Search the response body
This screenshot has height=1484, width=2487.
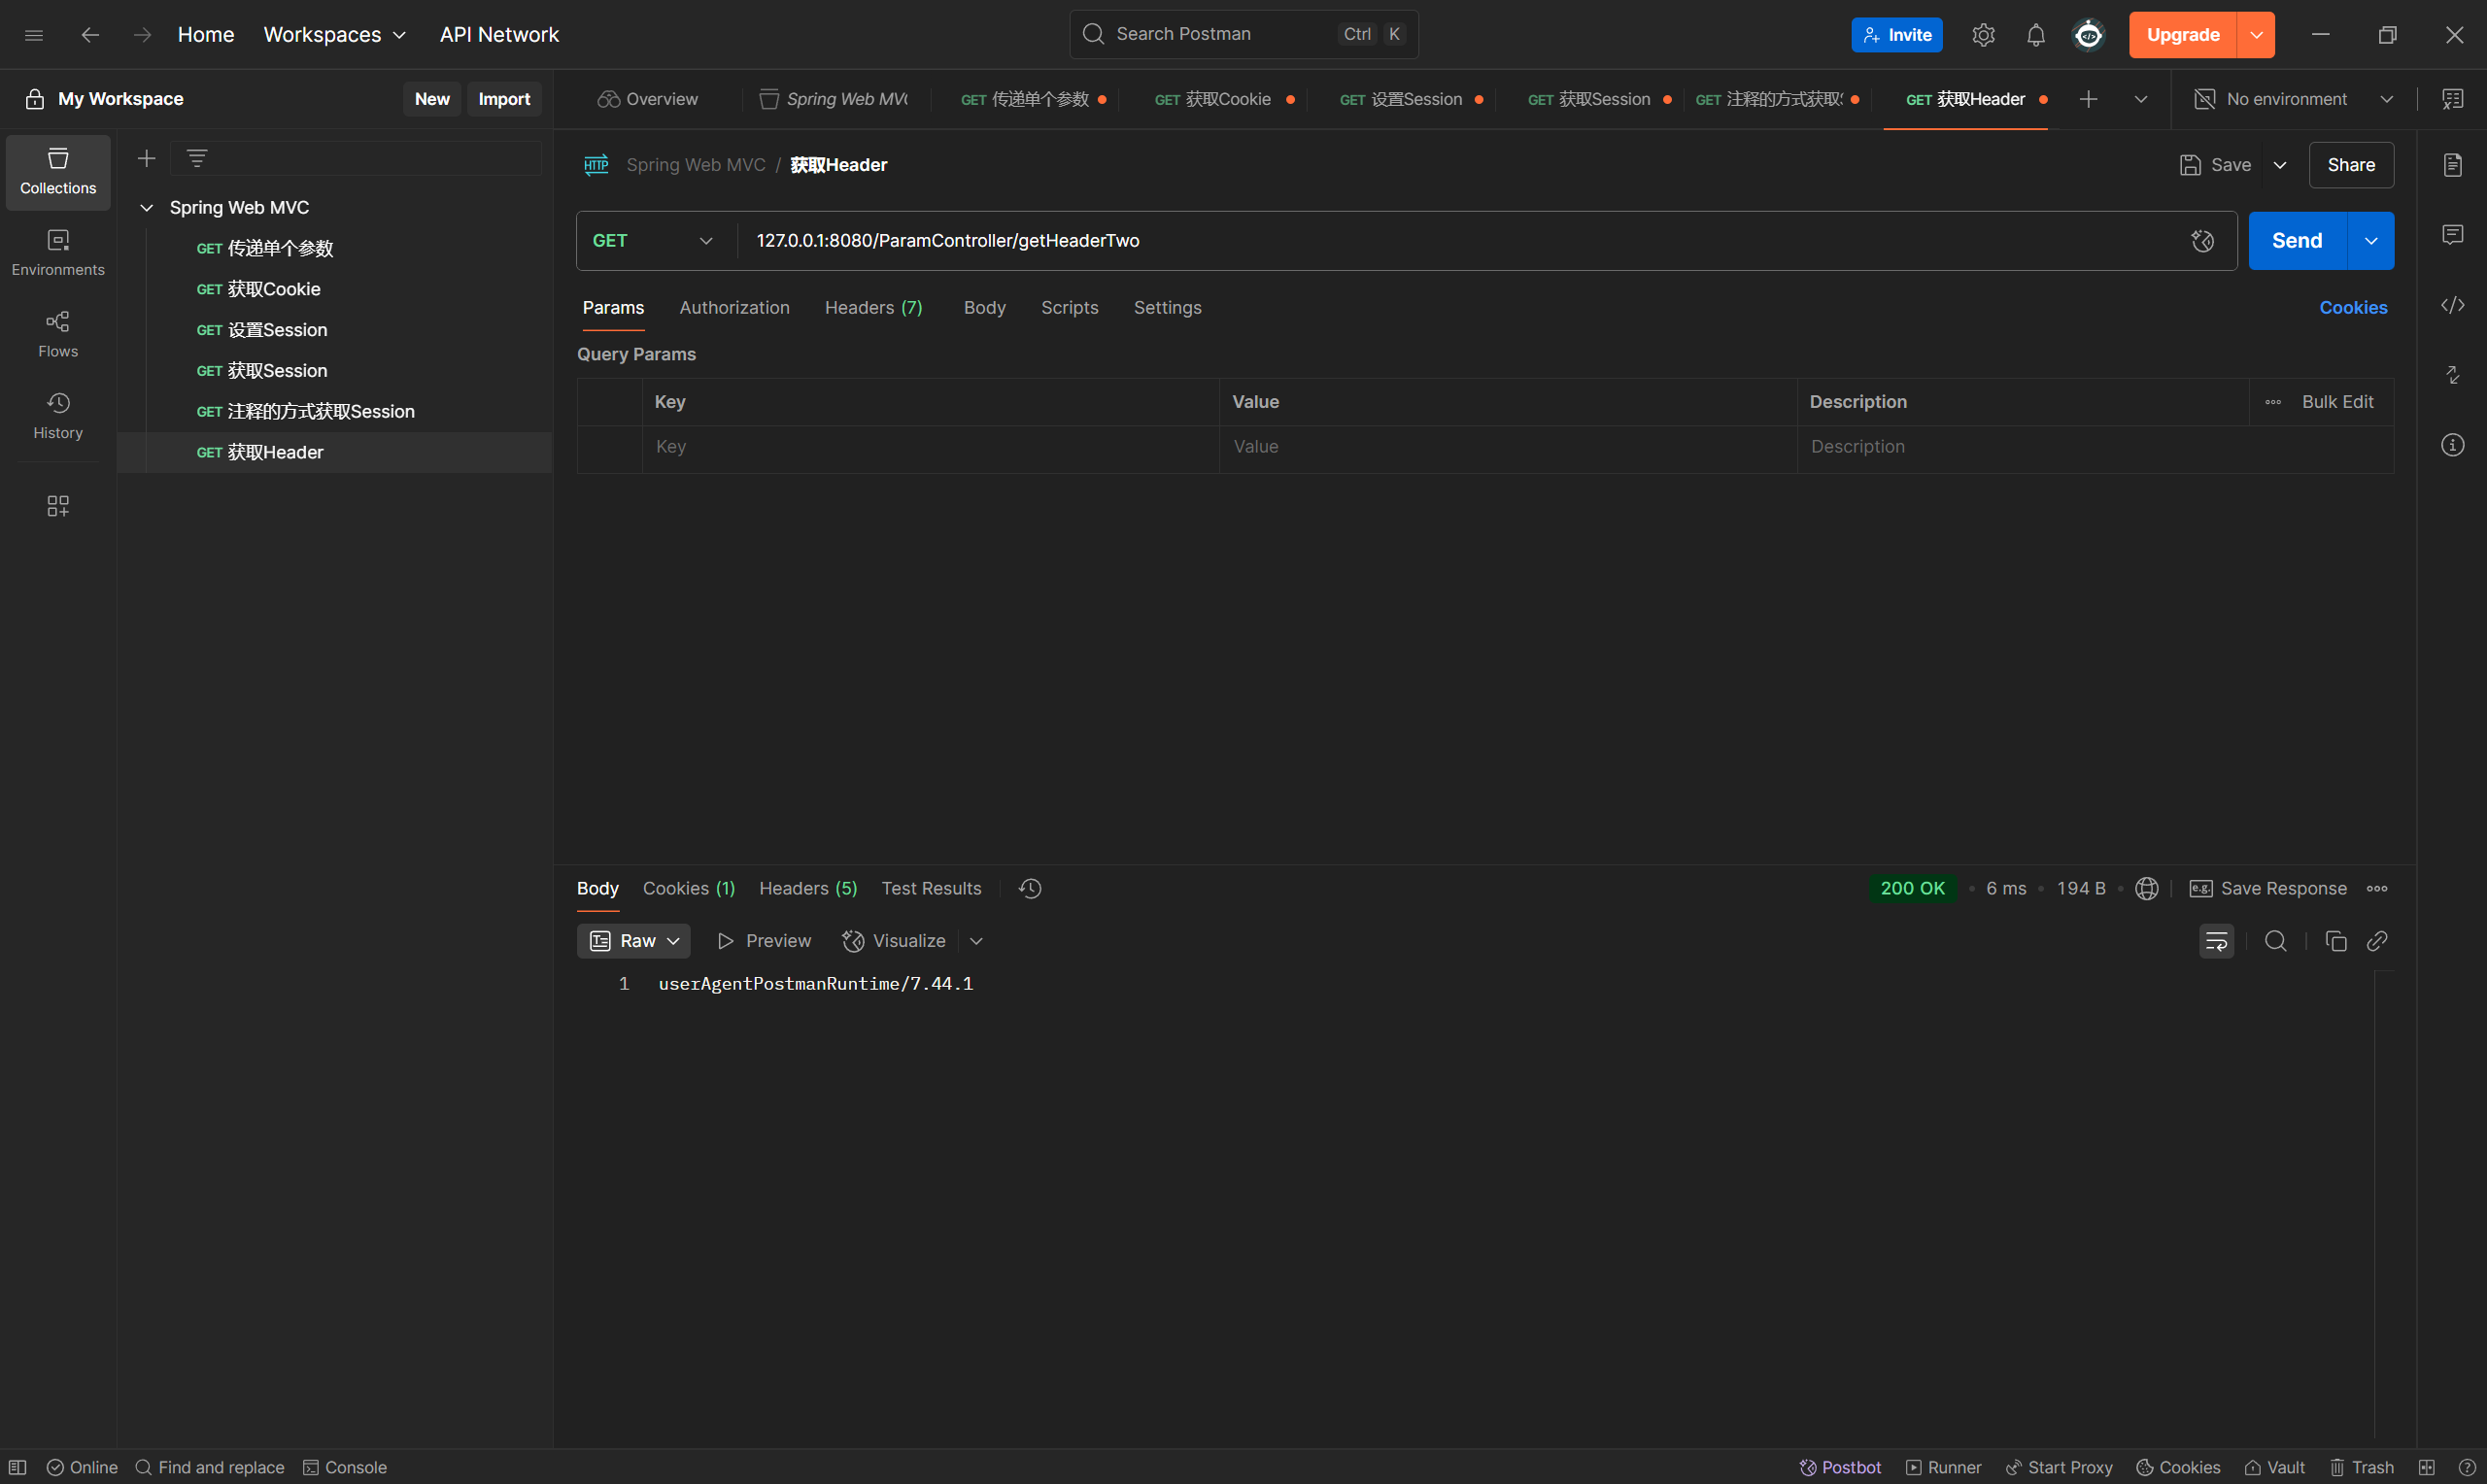pos(2275,941)
